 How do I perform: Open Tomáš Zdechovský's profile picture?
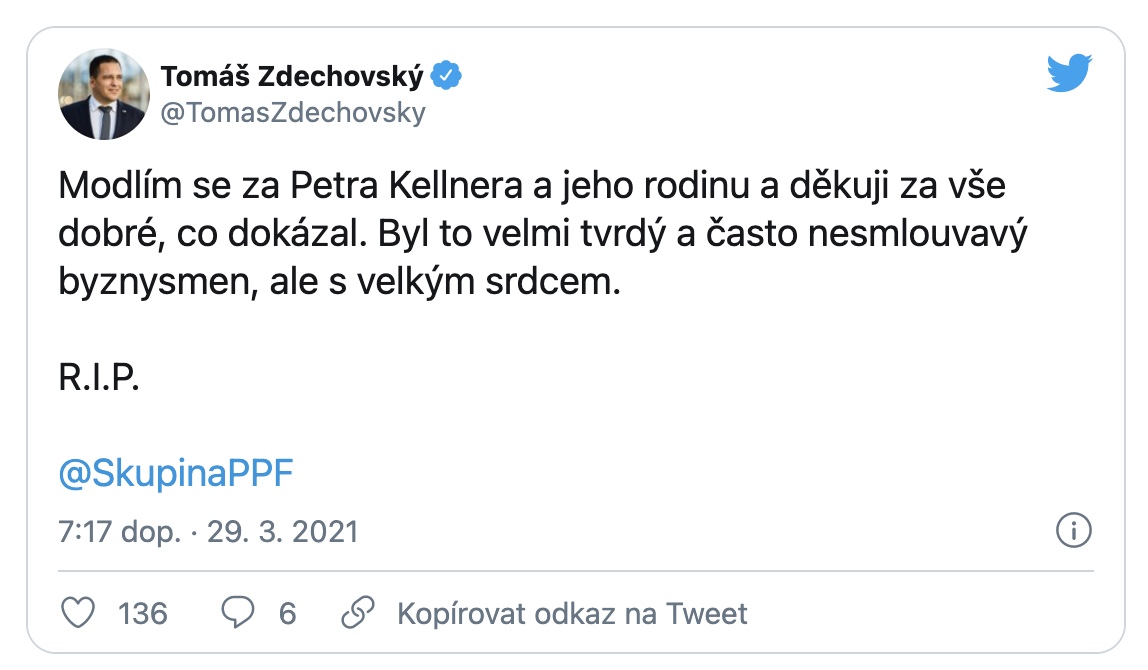coord(98,94)
